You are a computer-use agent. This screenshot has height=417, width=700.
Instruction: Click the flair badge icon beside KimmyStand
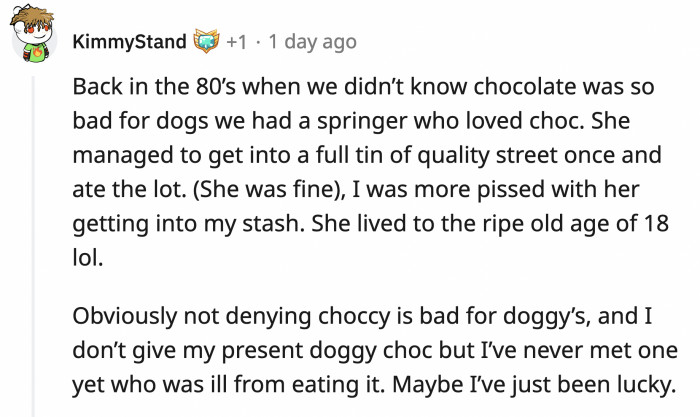click(205, 42)
